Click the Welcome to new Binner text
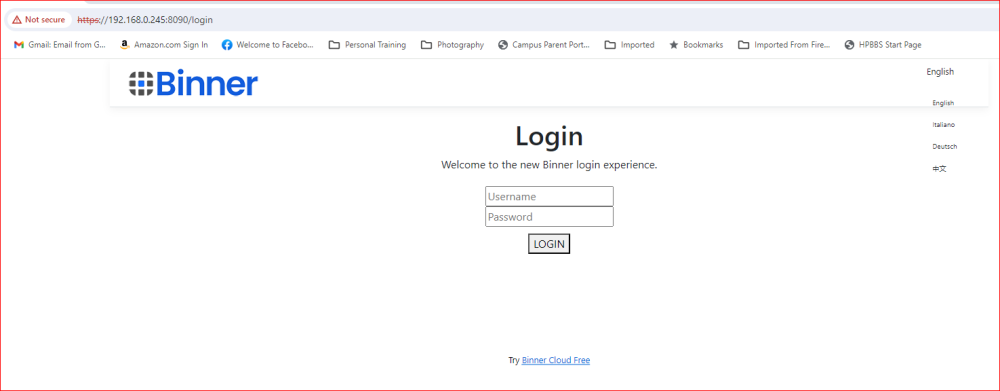Screen dimensions: 1000x391 point(549,165)
